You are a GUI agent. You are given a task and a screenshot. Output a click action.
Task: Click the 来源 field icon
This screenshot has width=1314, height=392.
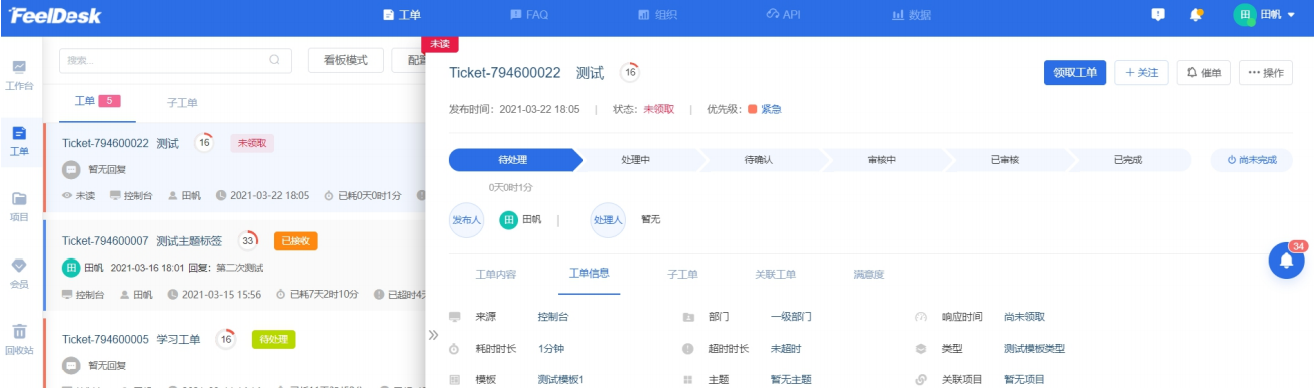(454, 317)
